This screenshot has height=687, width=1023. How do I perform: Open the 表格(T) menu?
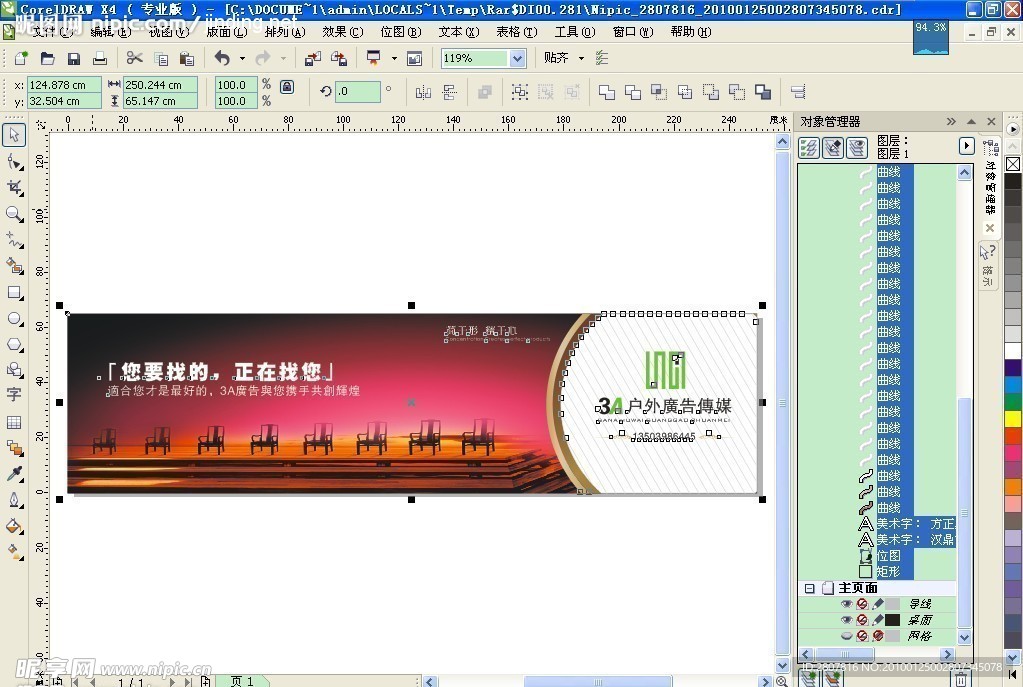coord(517,31)
